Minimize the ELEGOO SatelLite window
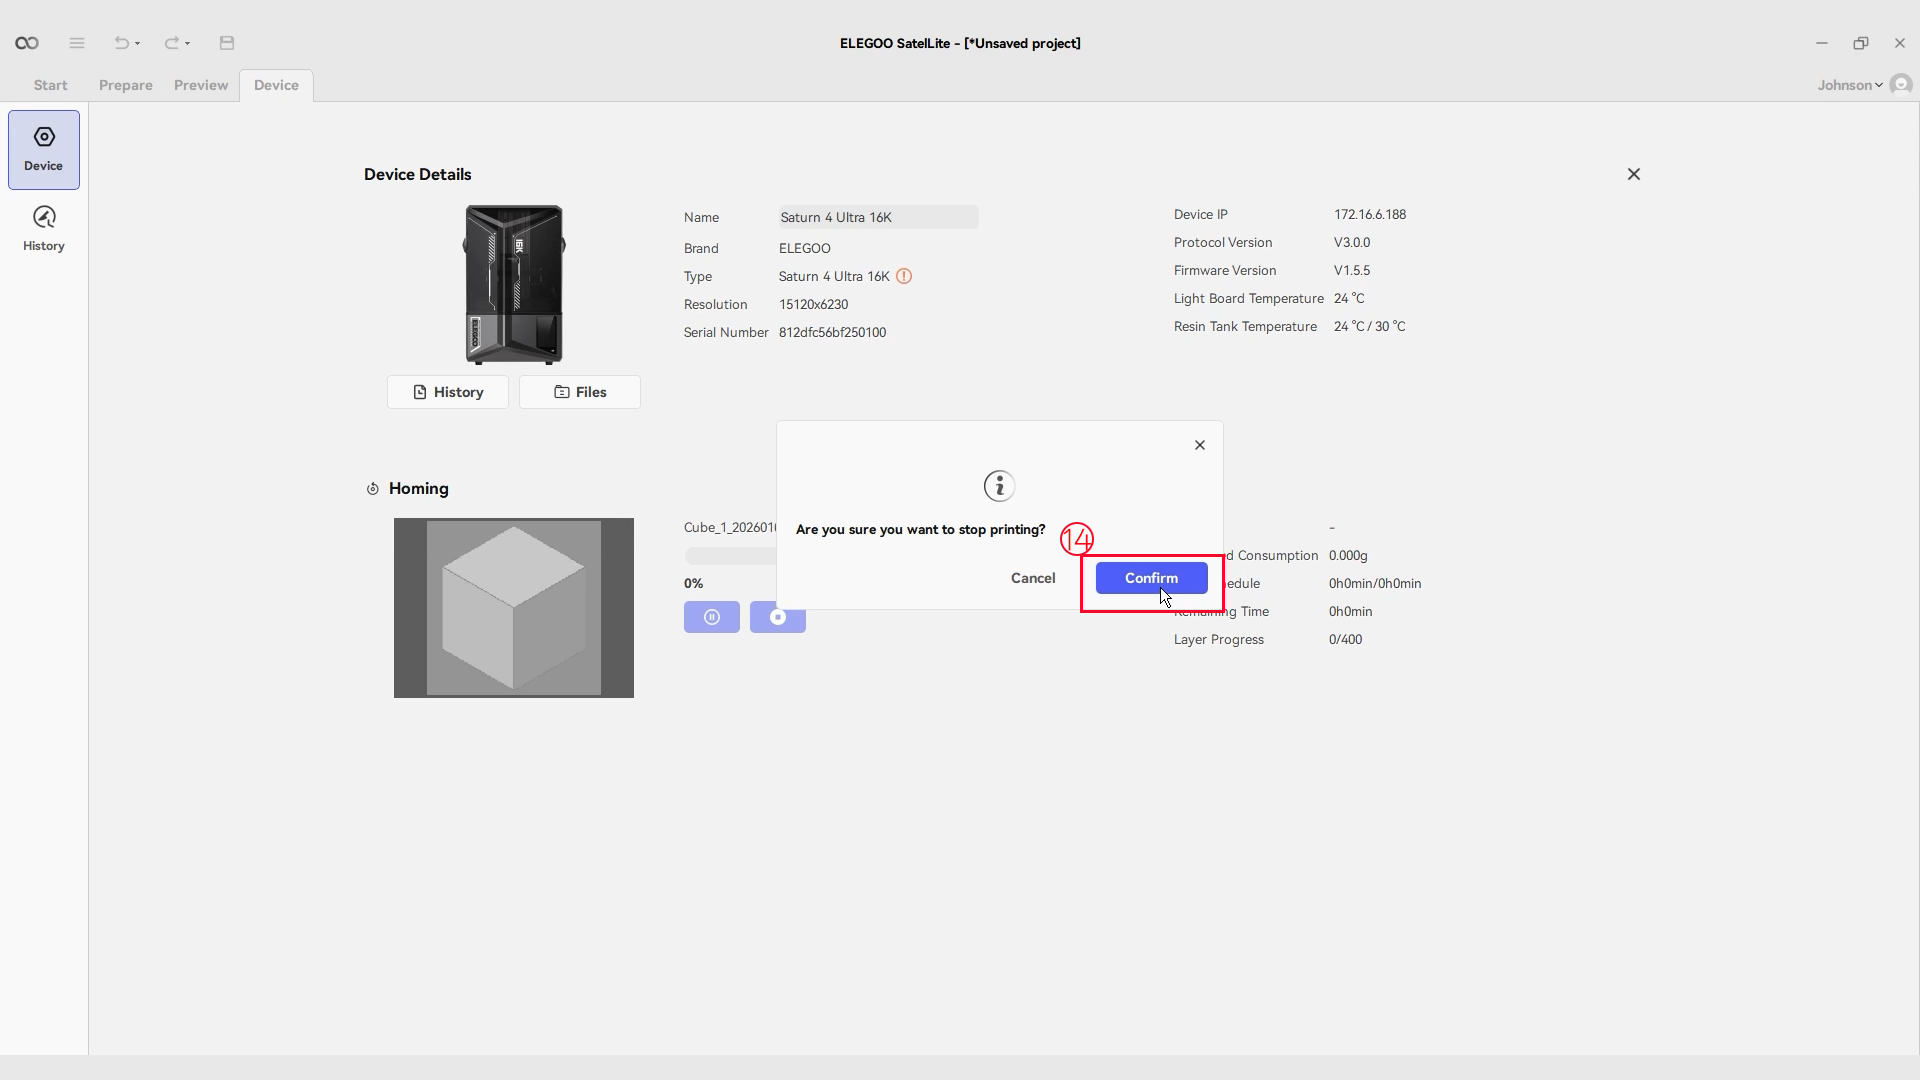 coord(1822,43)
